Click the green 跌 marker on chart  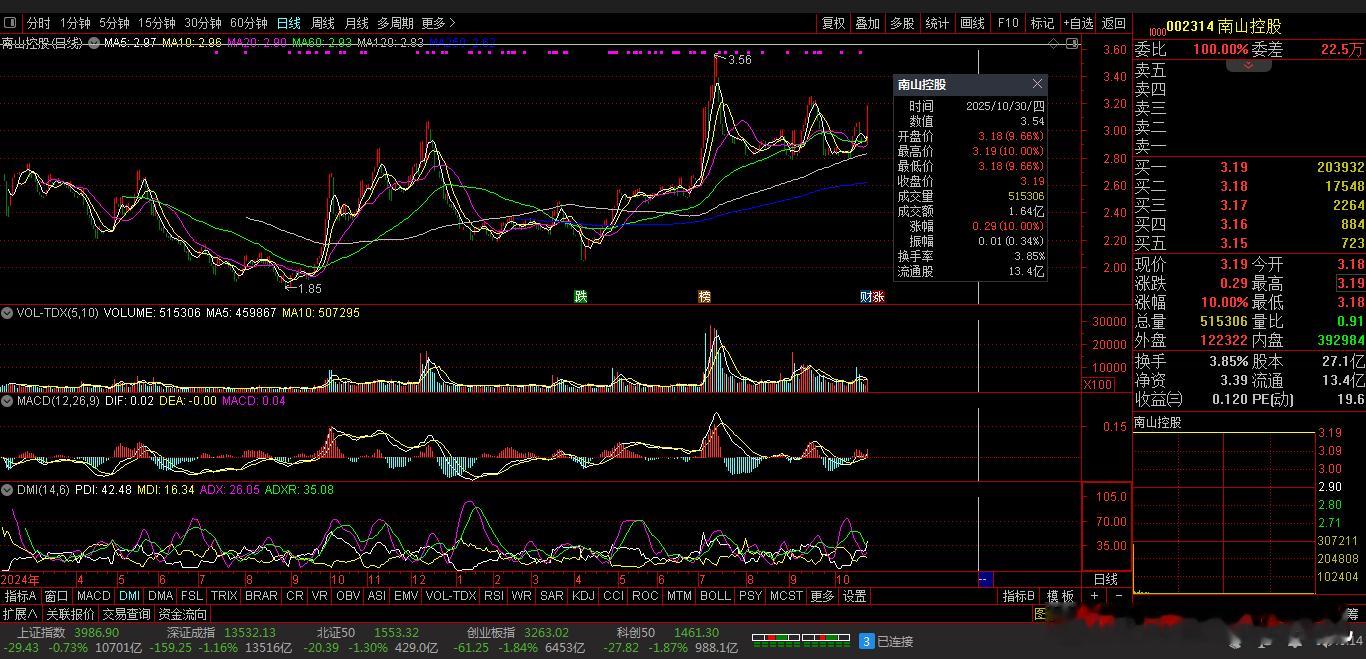[x=580, y=296]
